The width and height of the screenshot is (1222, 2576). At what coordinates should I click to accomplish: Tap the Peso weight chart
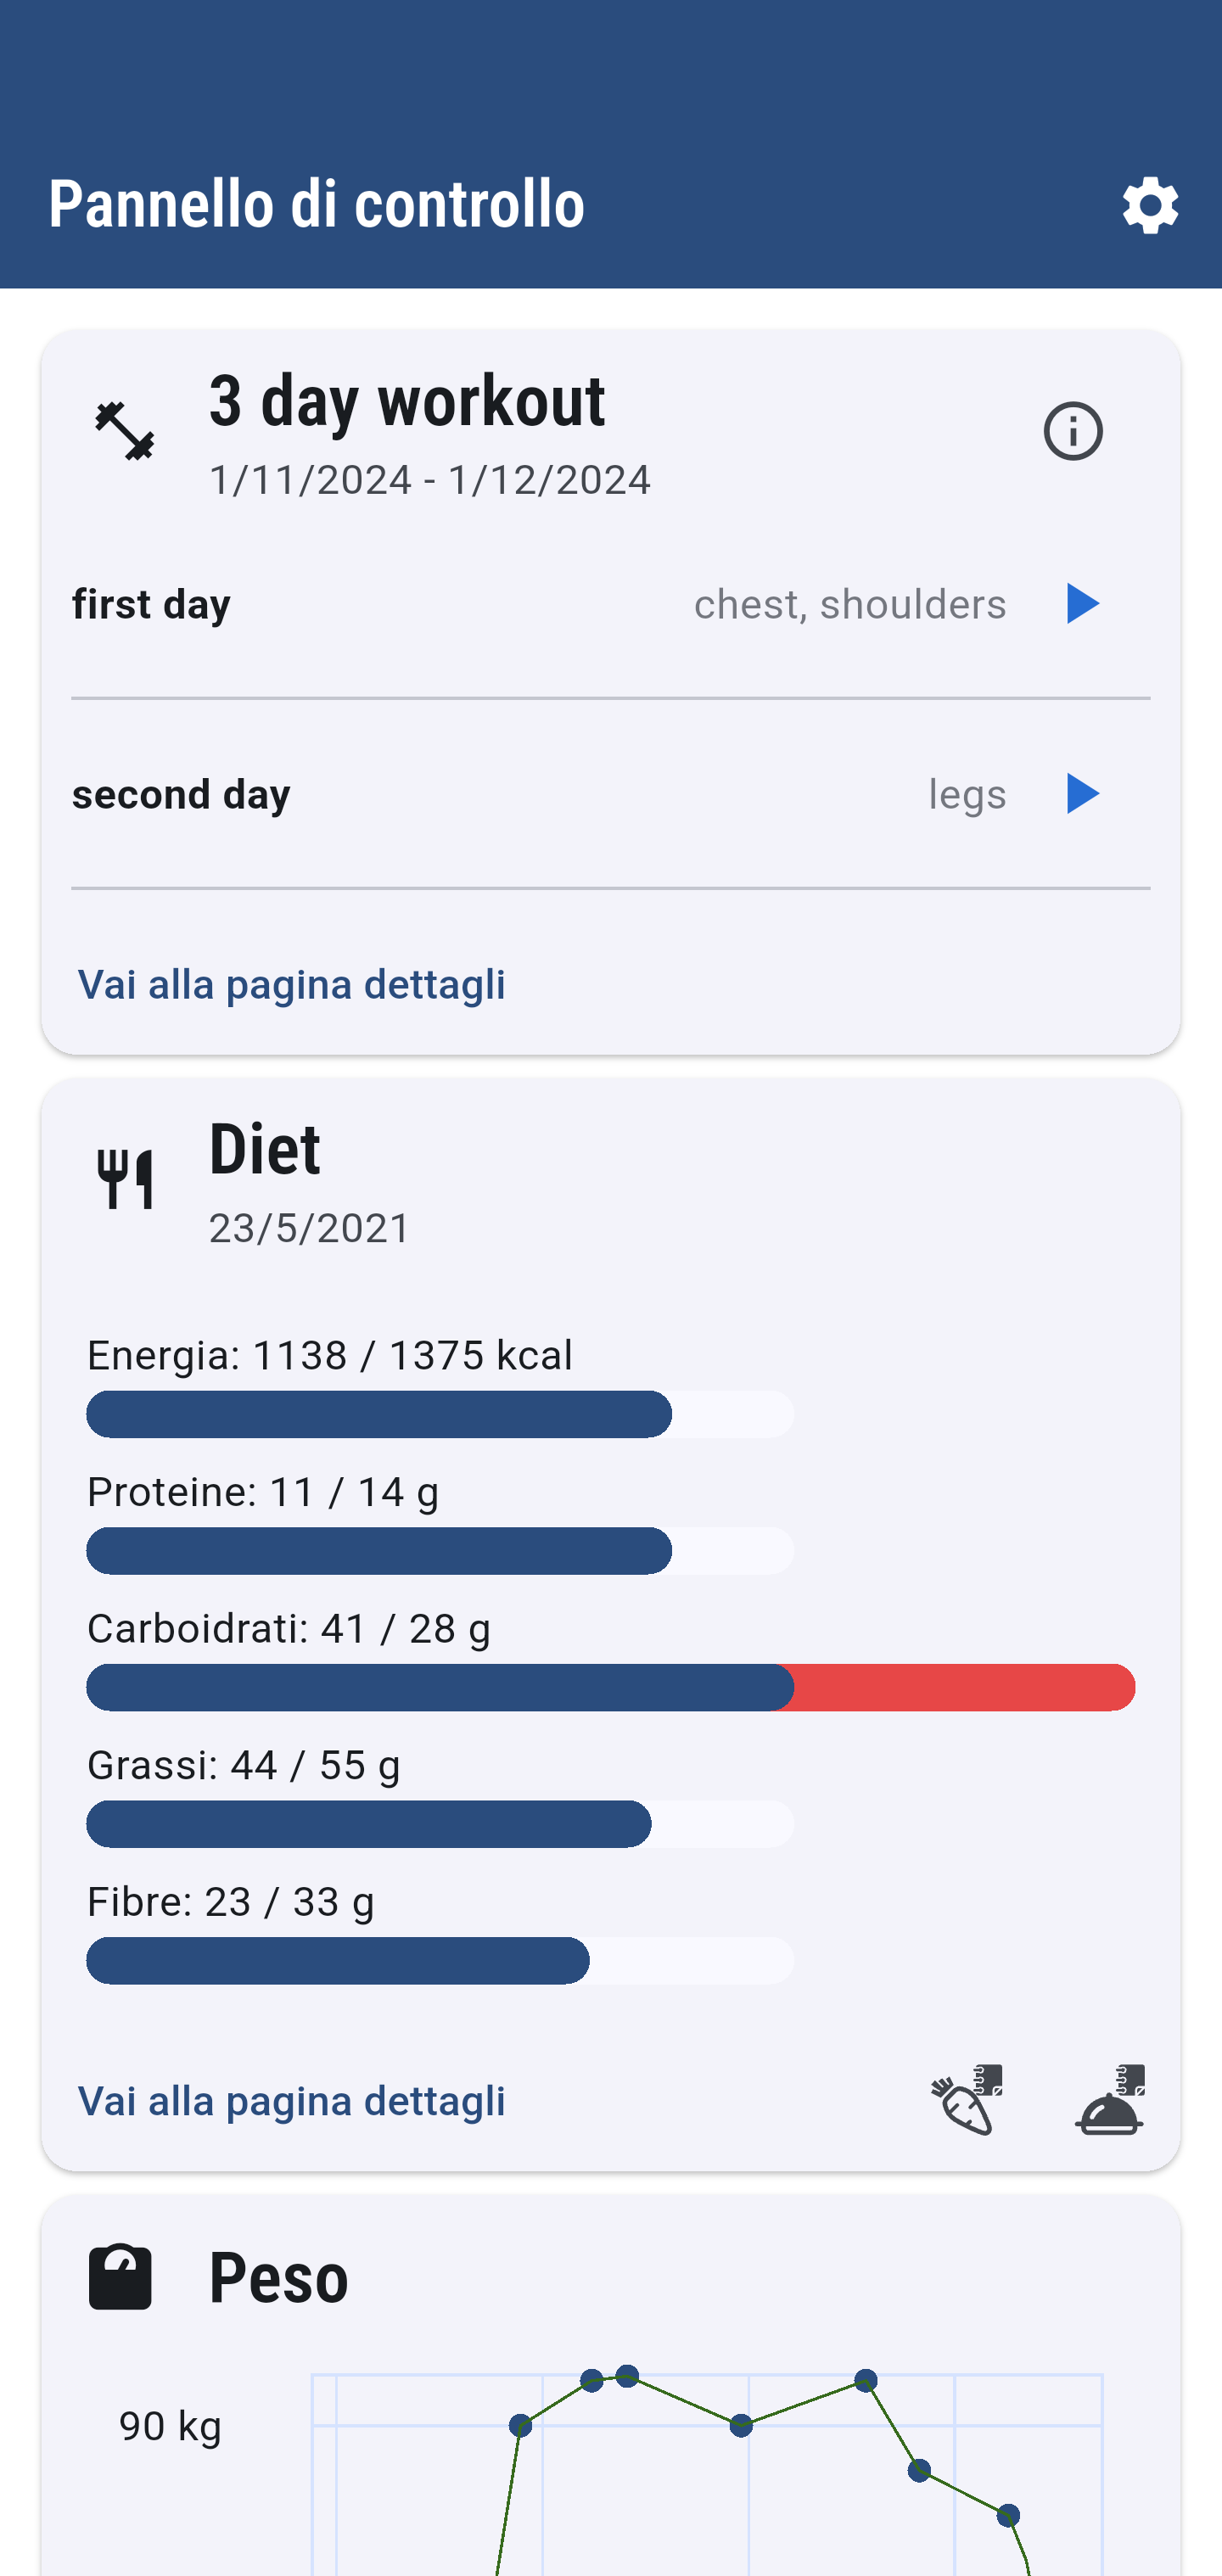706,2470
